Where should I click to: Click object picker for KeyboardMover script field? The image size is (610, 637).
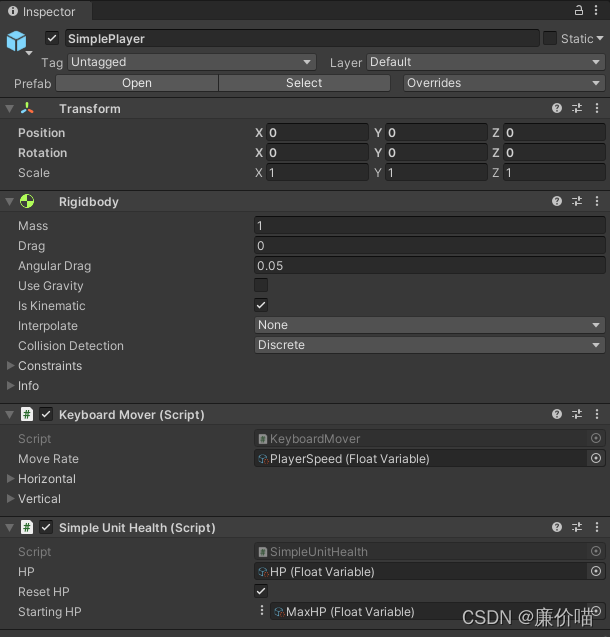point(595,438)
